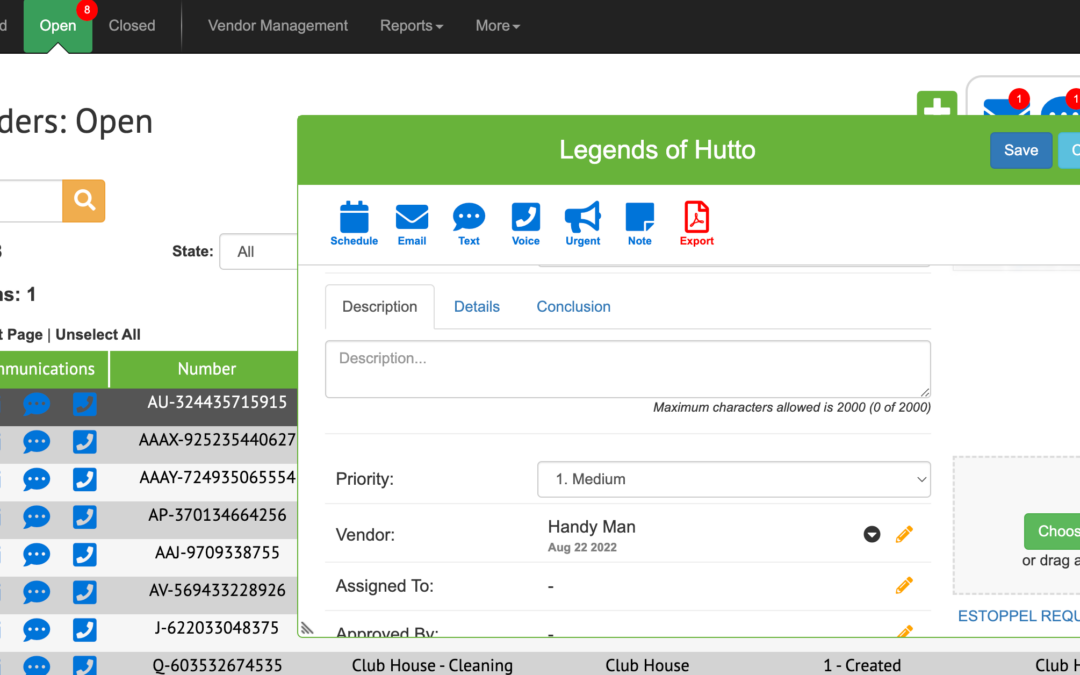The width and height of the screenshot is (1080, 675).
Task: Open the Email envelope icon
Action: click(411, 222)
